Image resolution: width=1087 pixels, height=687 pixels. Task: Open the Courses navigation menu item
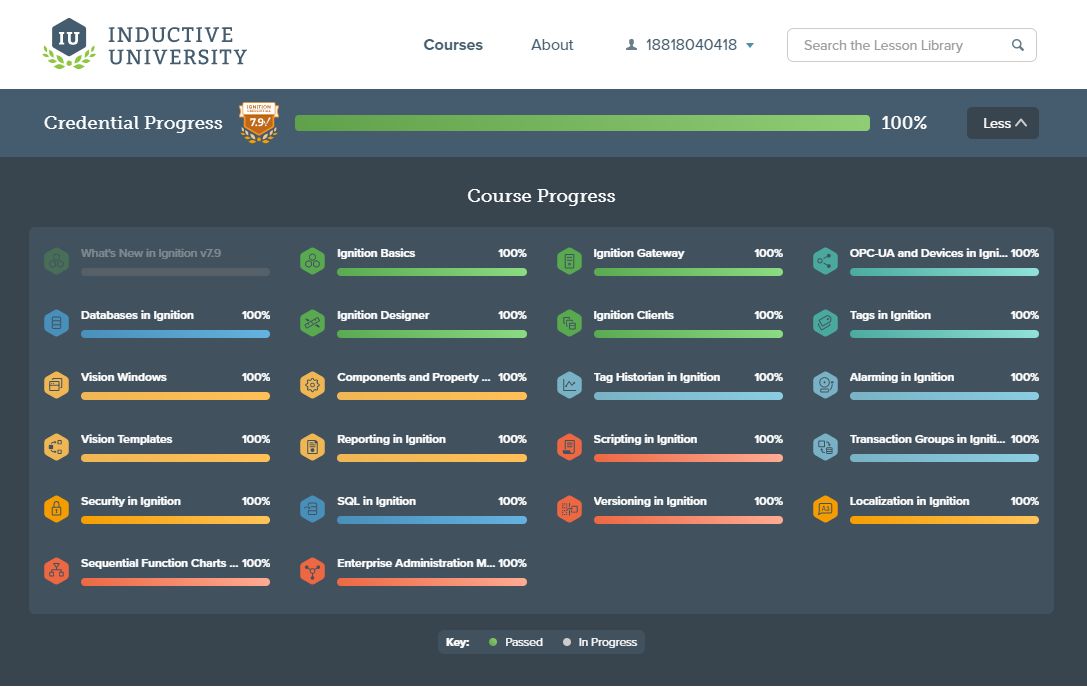point(453,45)
